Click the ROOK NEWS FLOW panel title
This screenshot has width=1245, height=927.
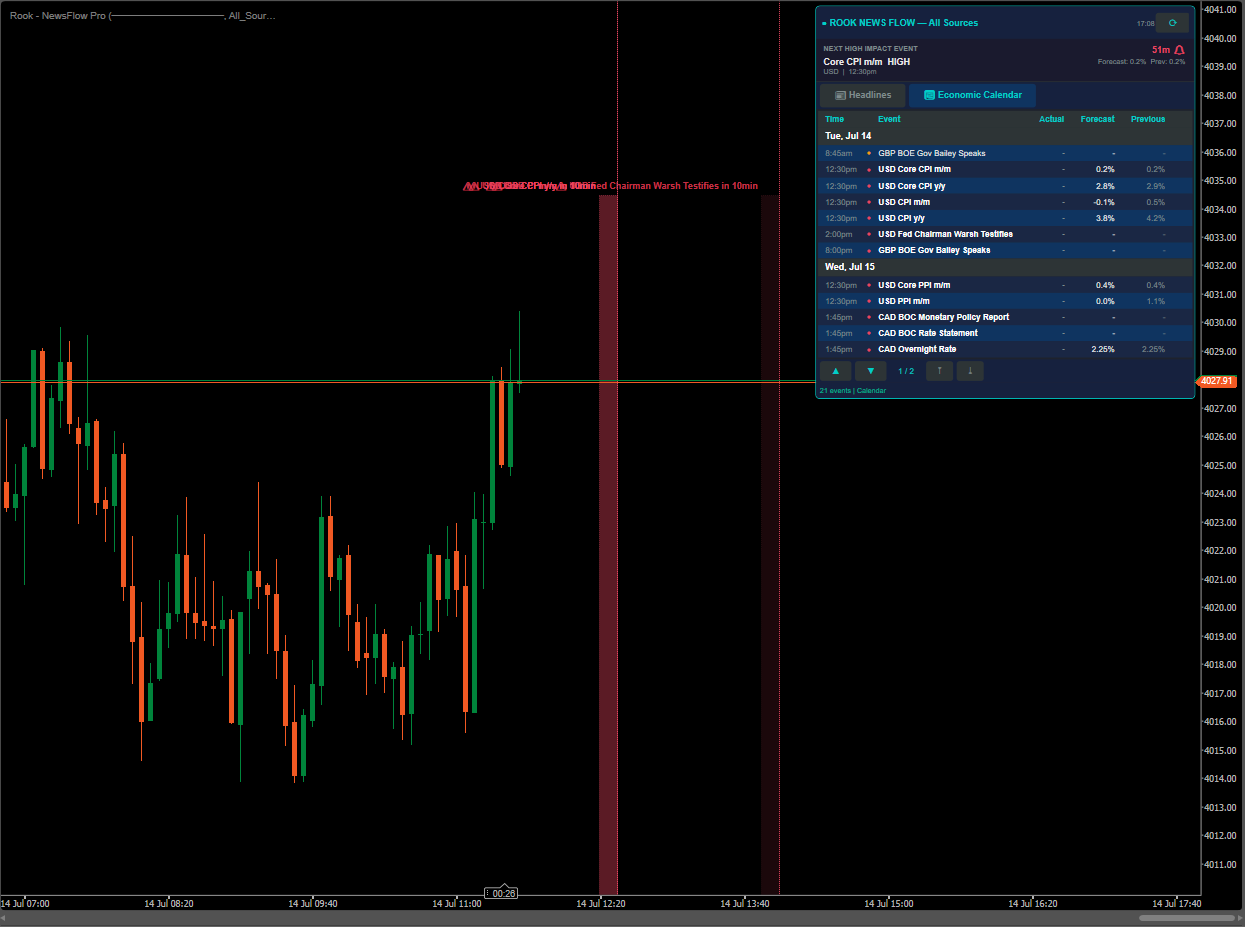point(903,23)
